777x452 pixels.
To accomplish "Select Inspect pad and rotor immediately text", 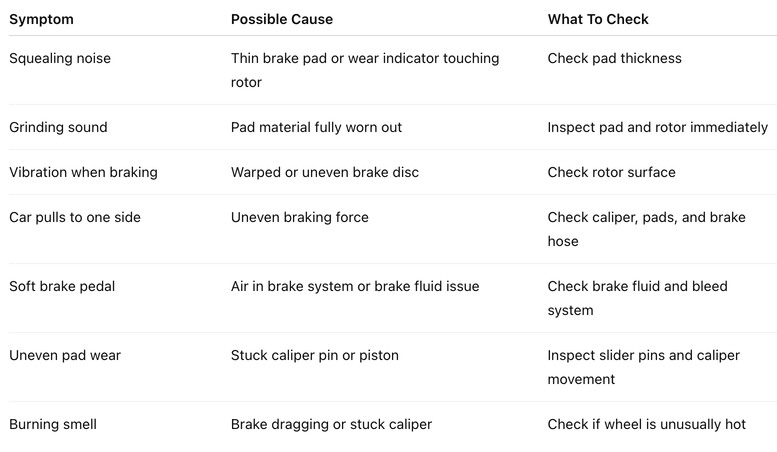I will click(x=658, y=127).
